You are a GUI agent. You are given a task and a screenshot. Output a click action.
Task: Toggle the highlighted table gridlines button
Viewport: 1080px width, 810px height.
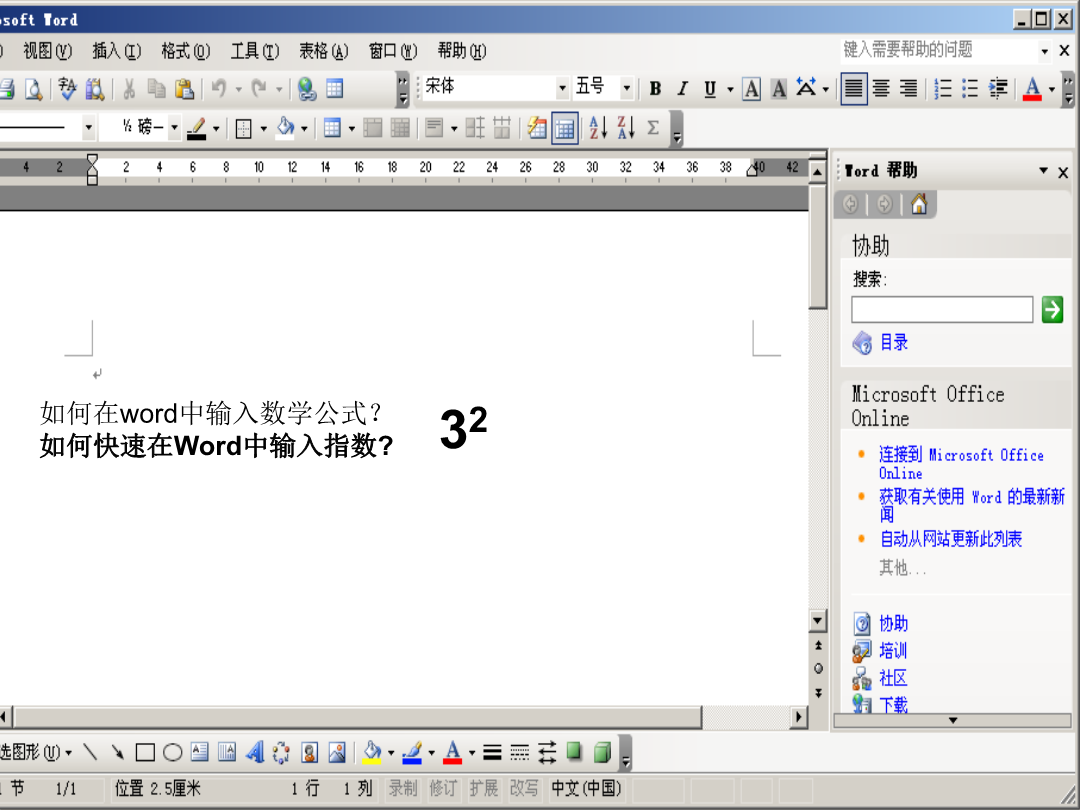tap(565, 127)
